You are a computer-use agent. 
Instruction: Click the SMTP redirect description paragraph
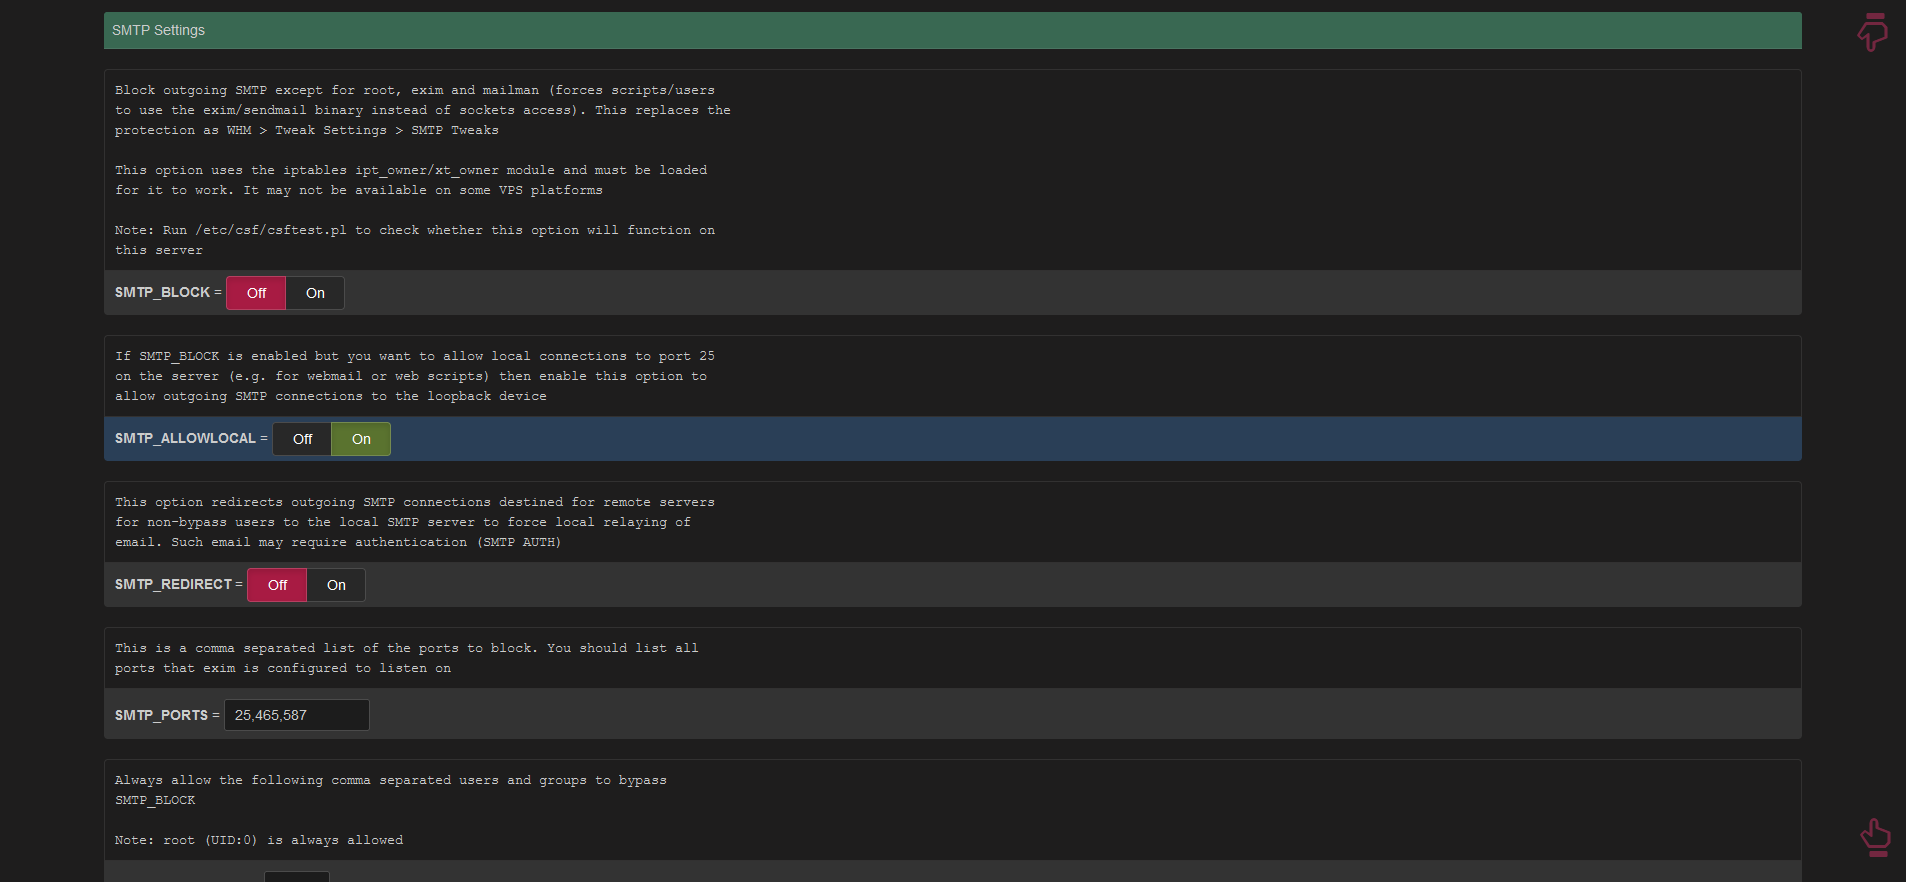tap(414, 522)
